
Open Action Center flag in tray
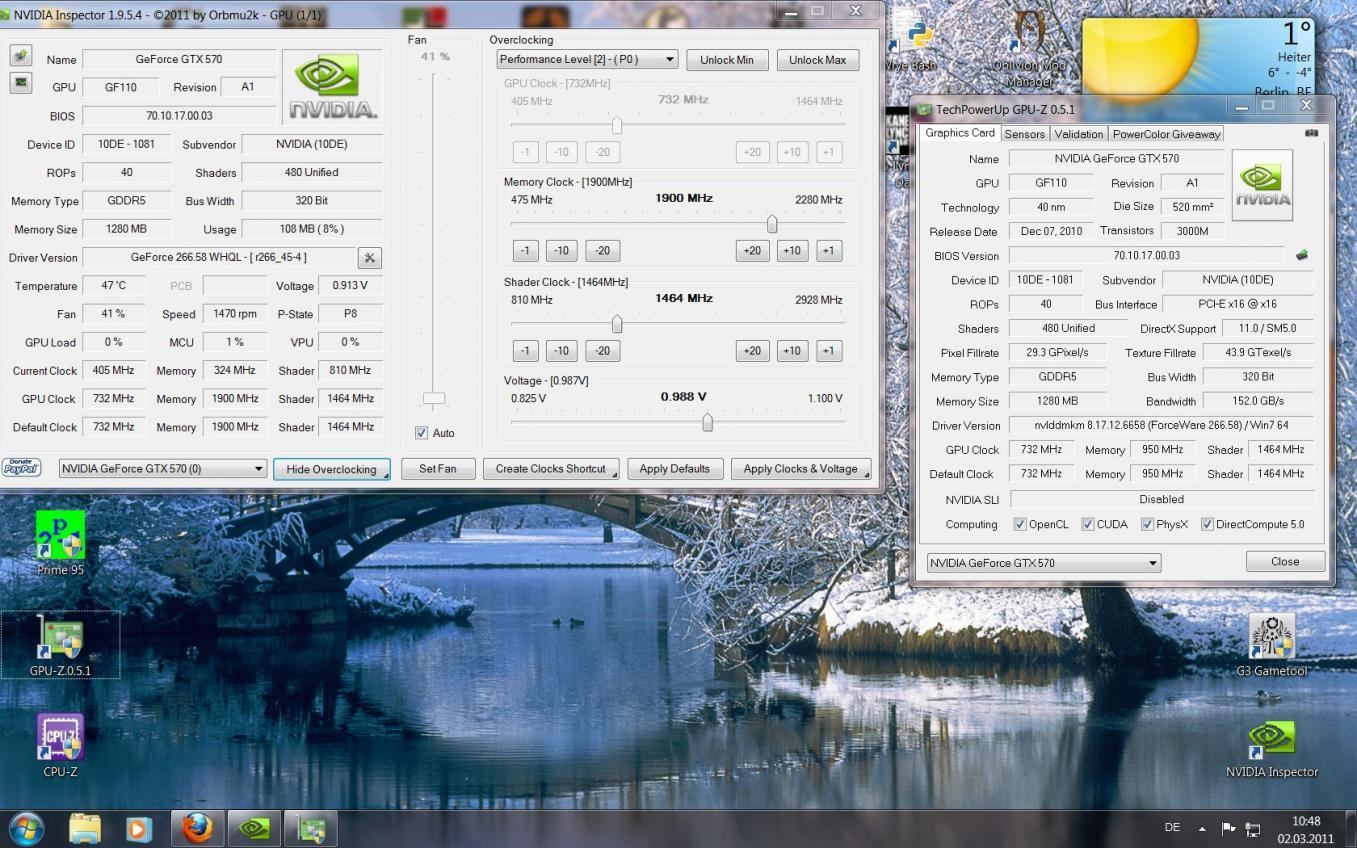pos(1229,829)
